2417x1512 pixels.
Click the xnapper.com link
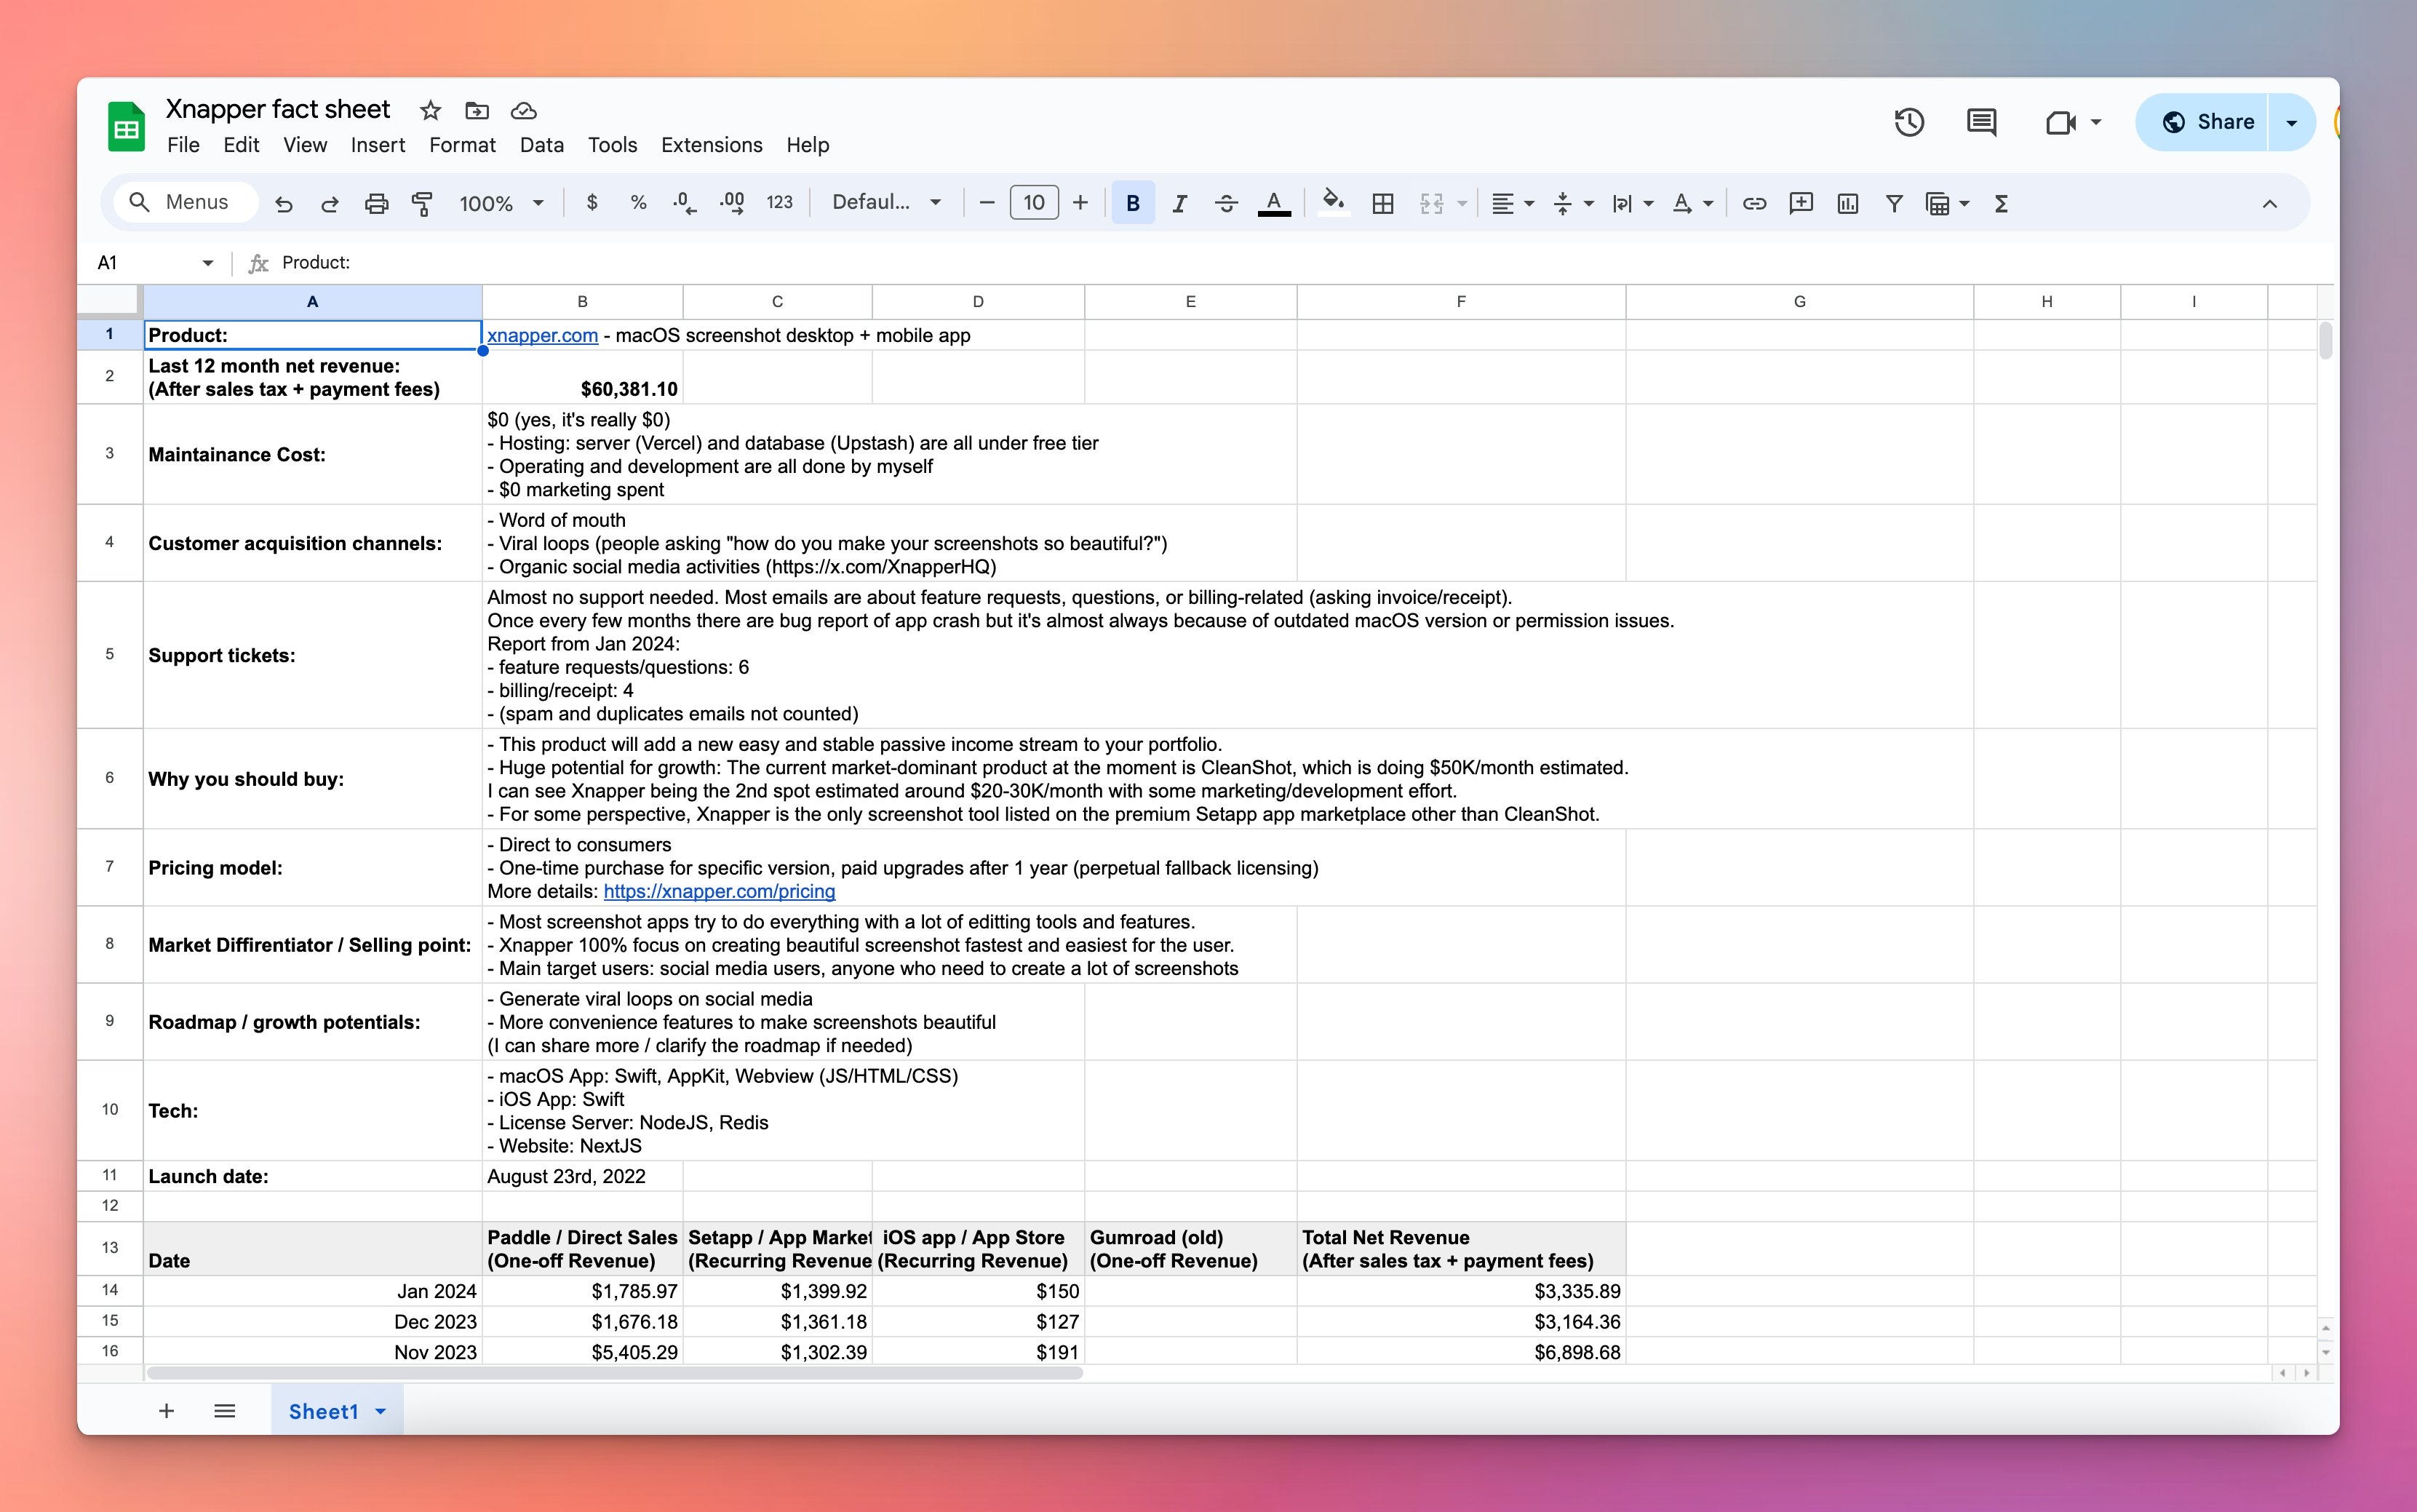(542, 335)
